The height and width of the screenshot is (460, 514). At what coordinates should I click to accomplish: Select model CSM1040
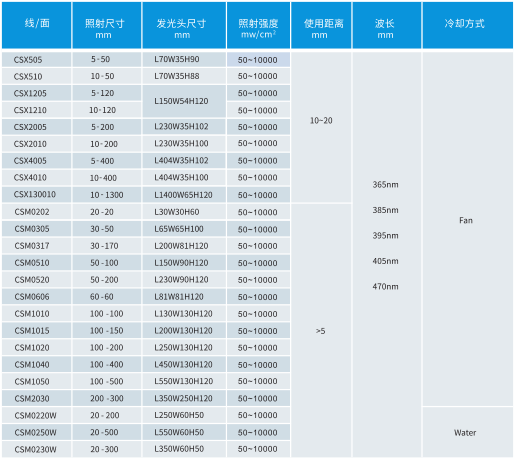36,365
